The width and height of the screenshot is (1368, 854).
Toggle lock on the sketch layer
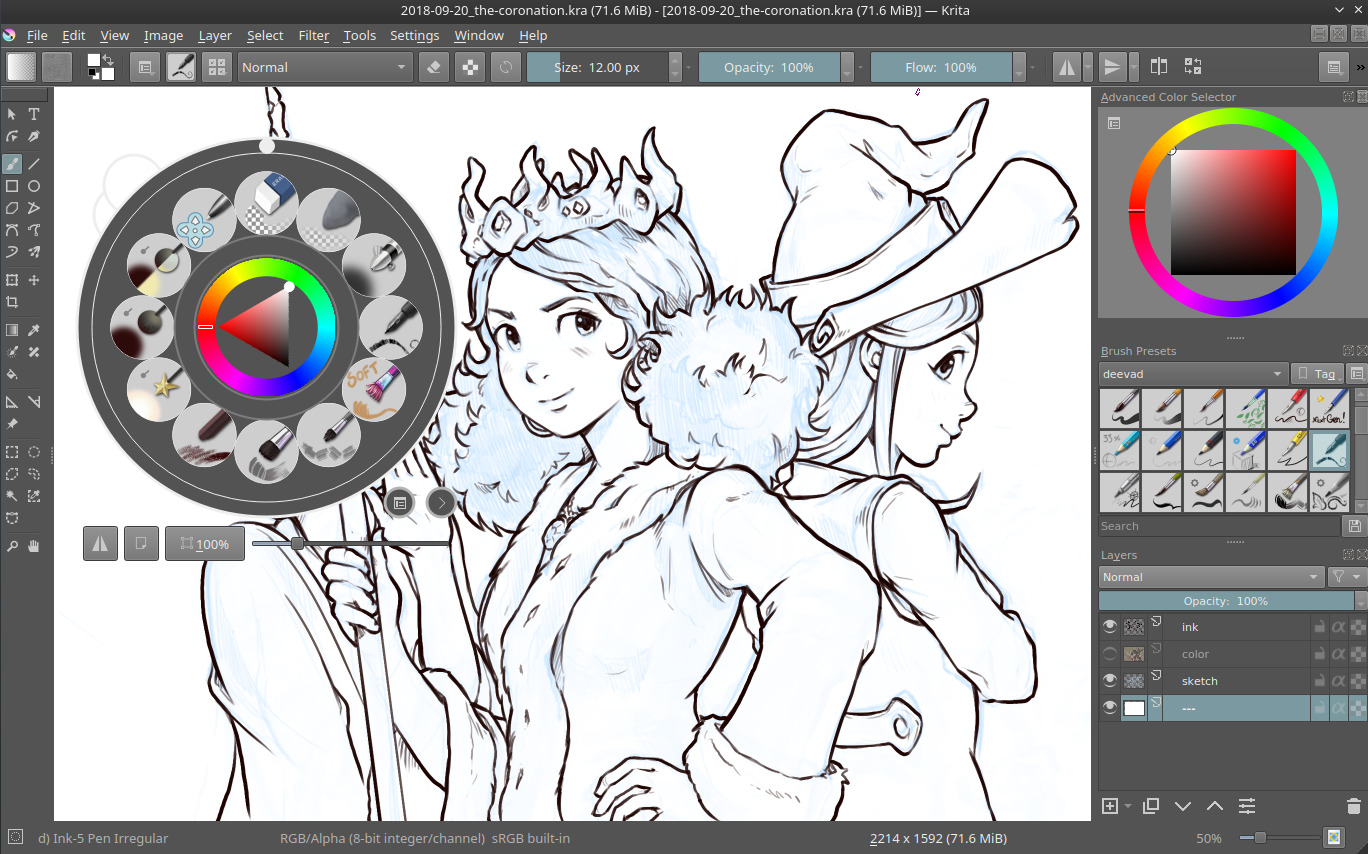1319,681
